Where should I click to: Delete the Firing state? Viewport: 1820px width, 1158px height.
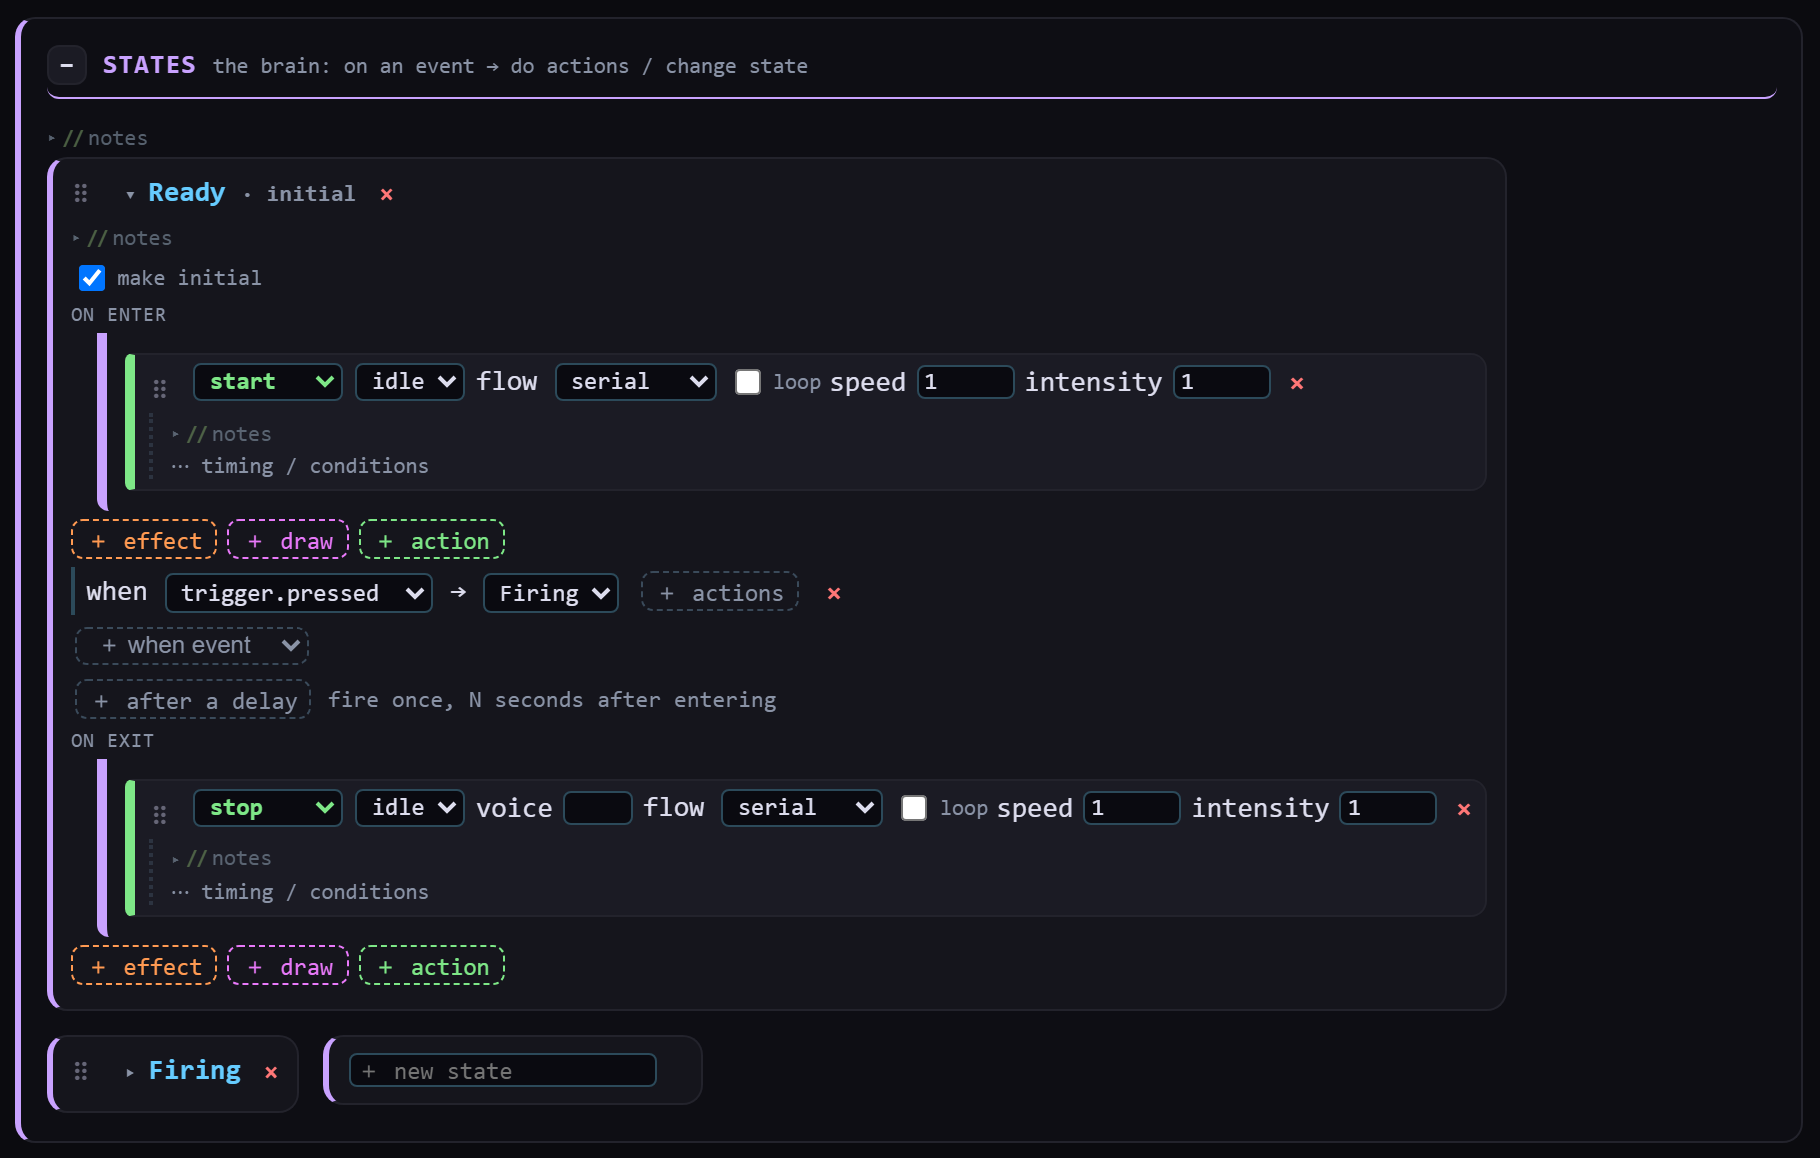tap(271, 1072)
